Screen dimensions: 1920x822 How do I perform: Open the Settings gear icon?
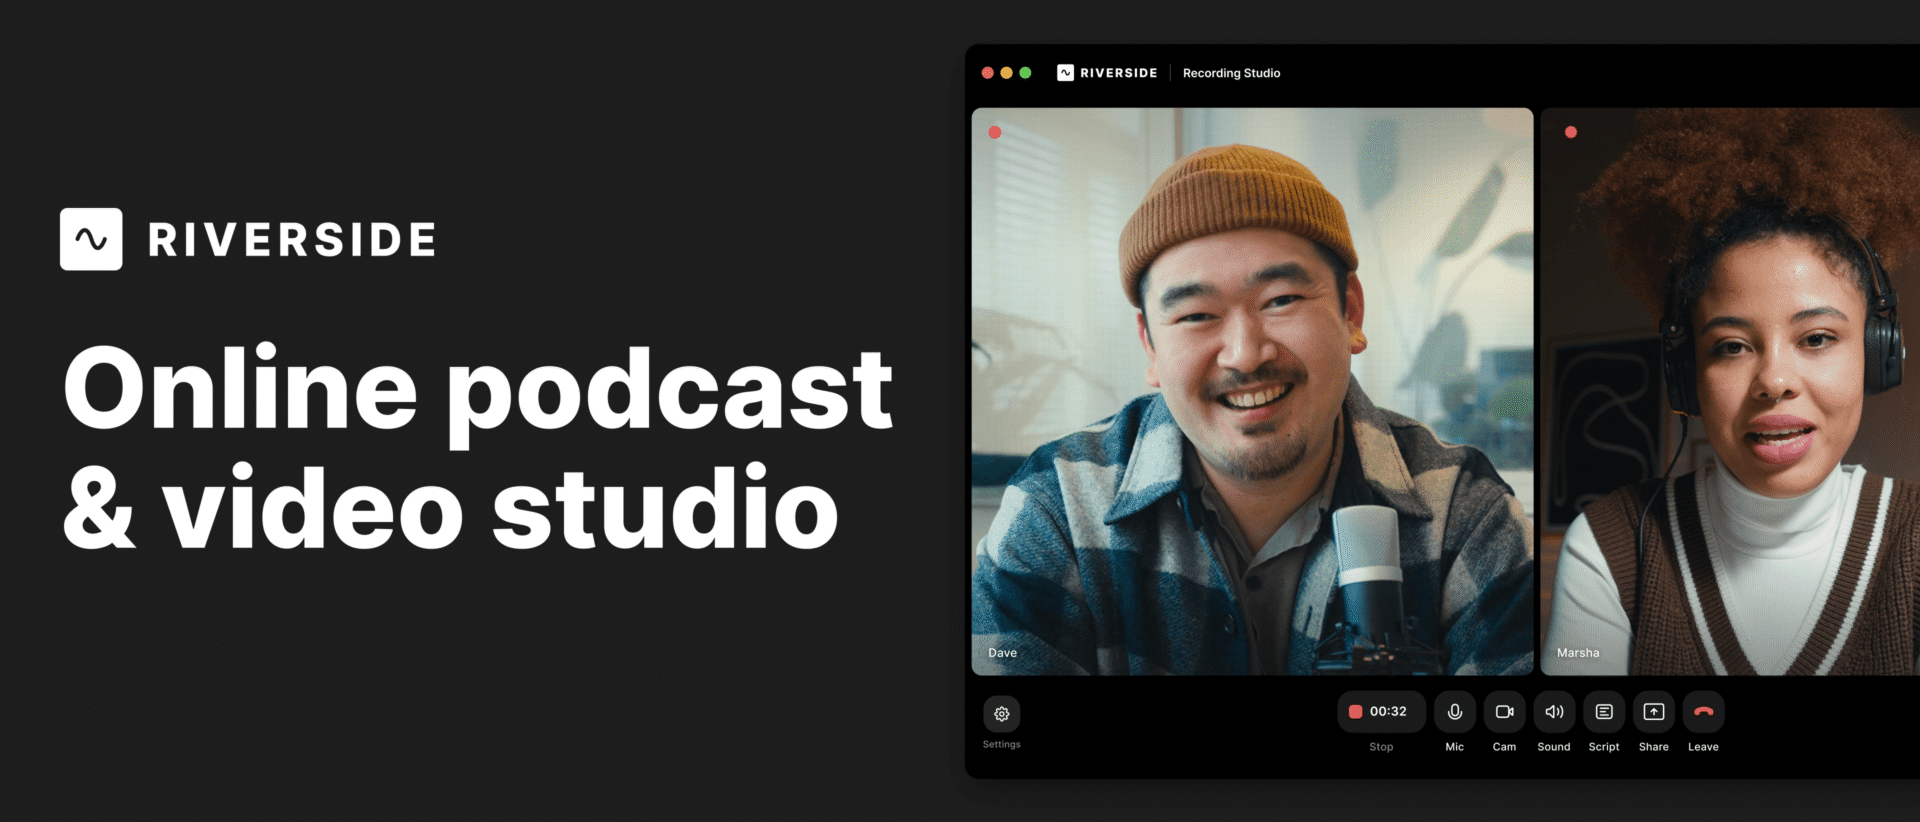pos(1001,714)
